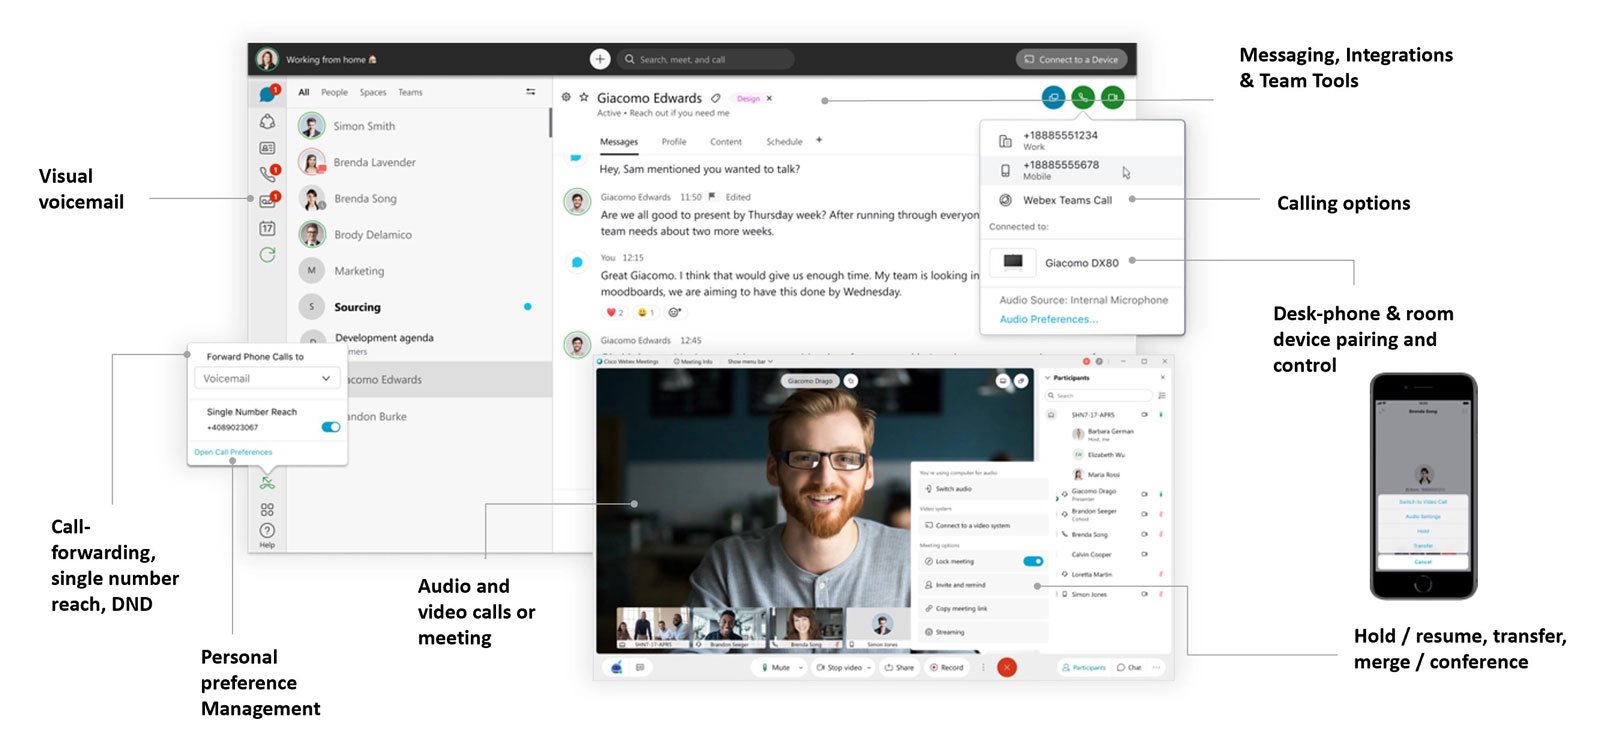Open the Audio Preferences link
Screen dimensions: 1600x739
[x=1048, y=319]
